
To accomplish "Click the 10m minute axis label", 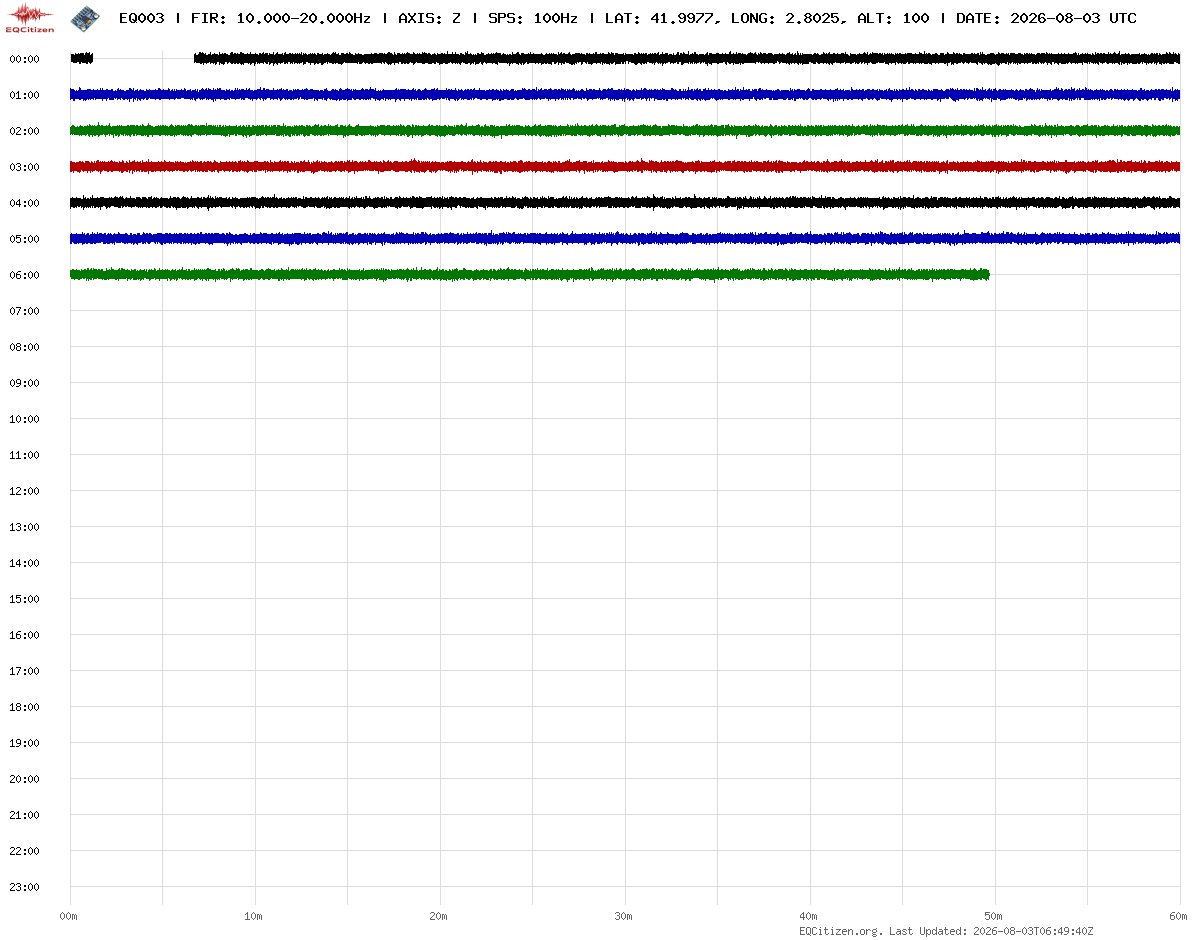I will pos(254,916).
